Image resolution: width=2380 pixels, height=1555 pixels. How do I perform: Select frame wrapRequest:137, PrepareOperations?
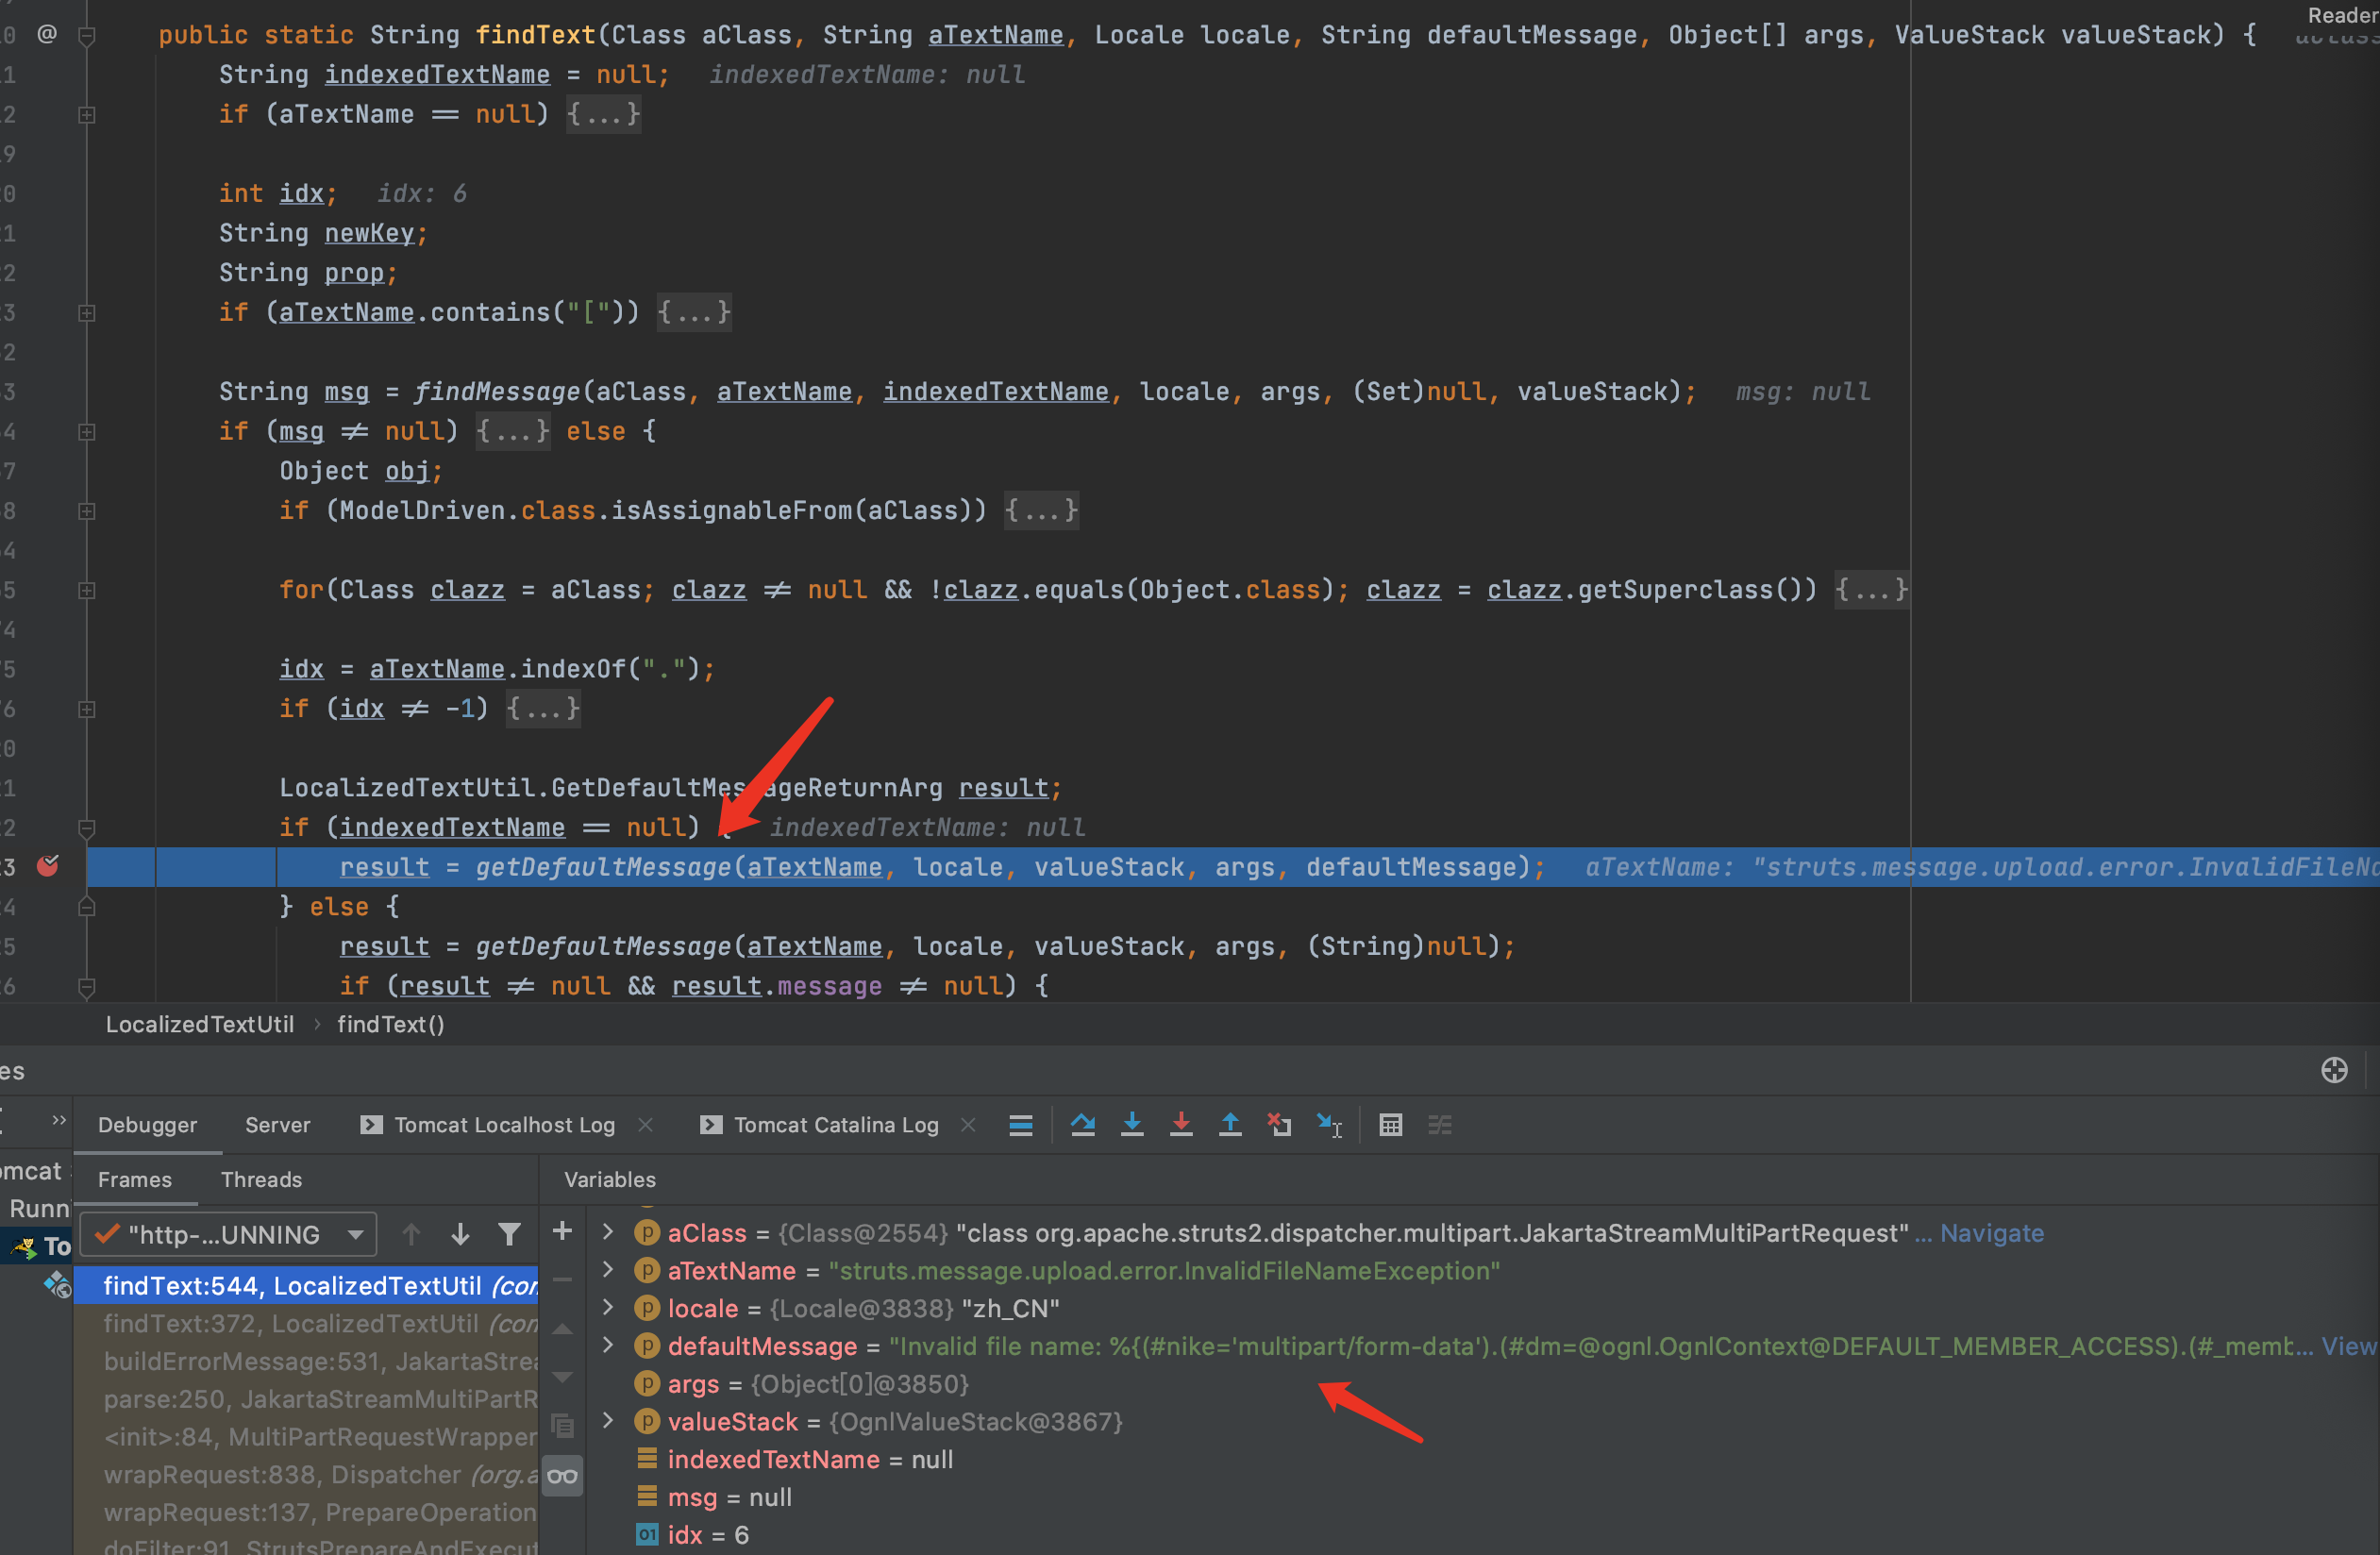pyautogui.click(x=306, y=1513)
